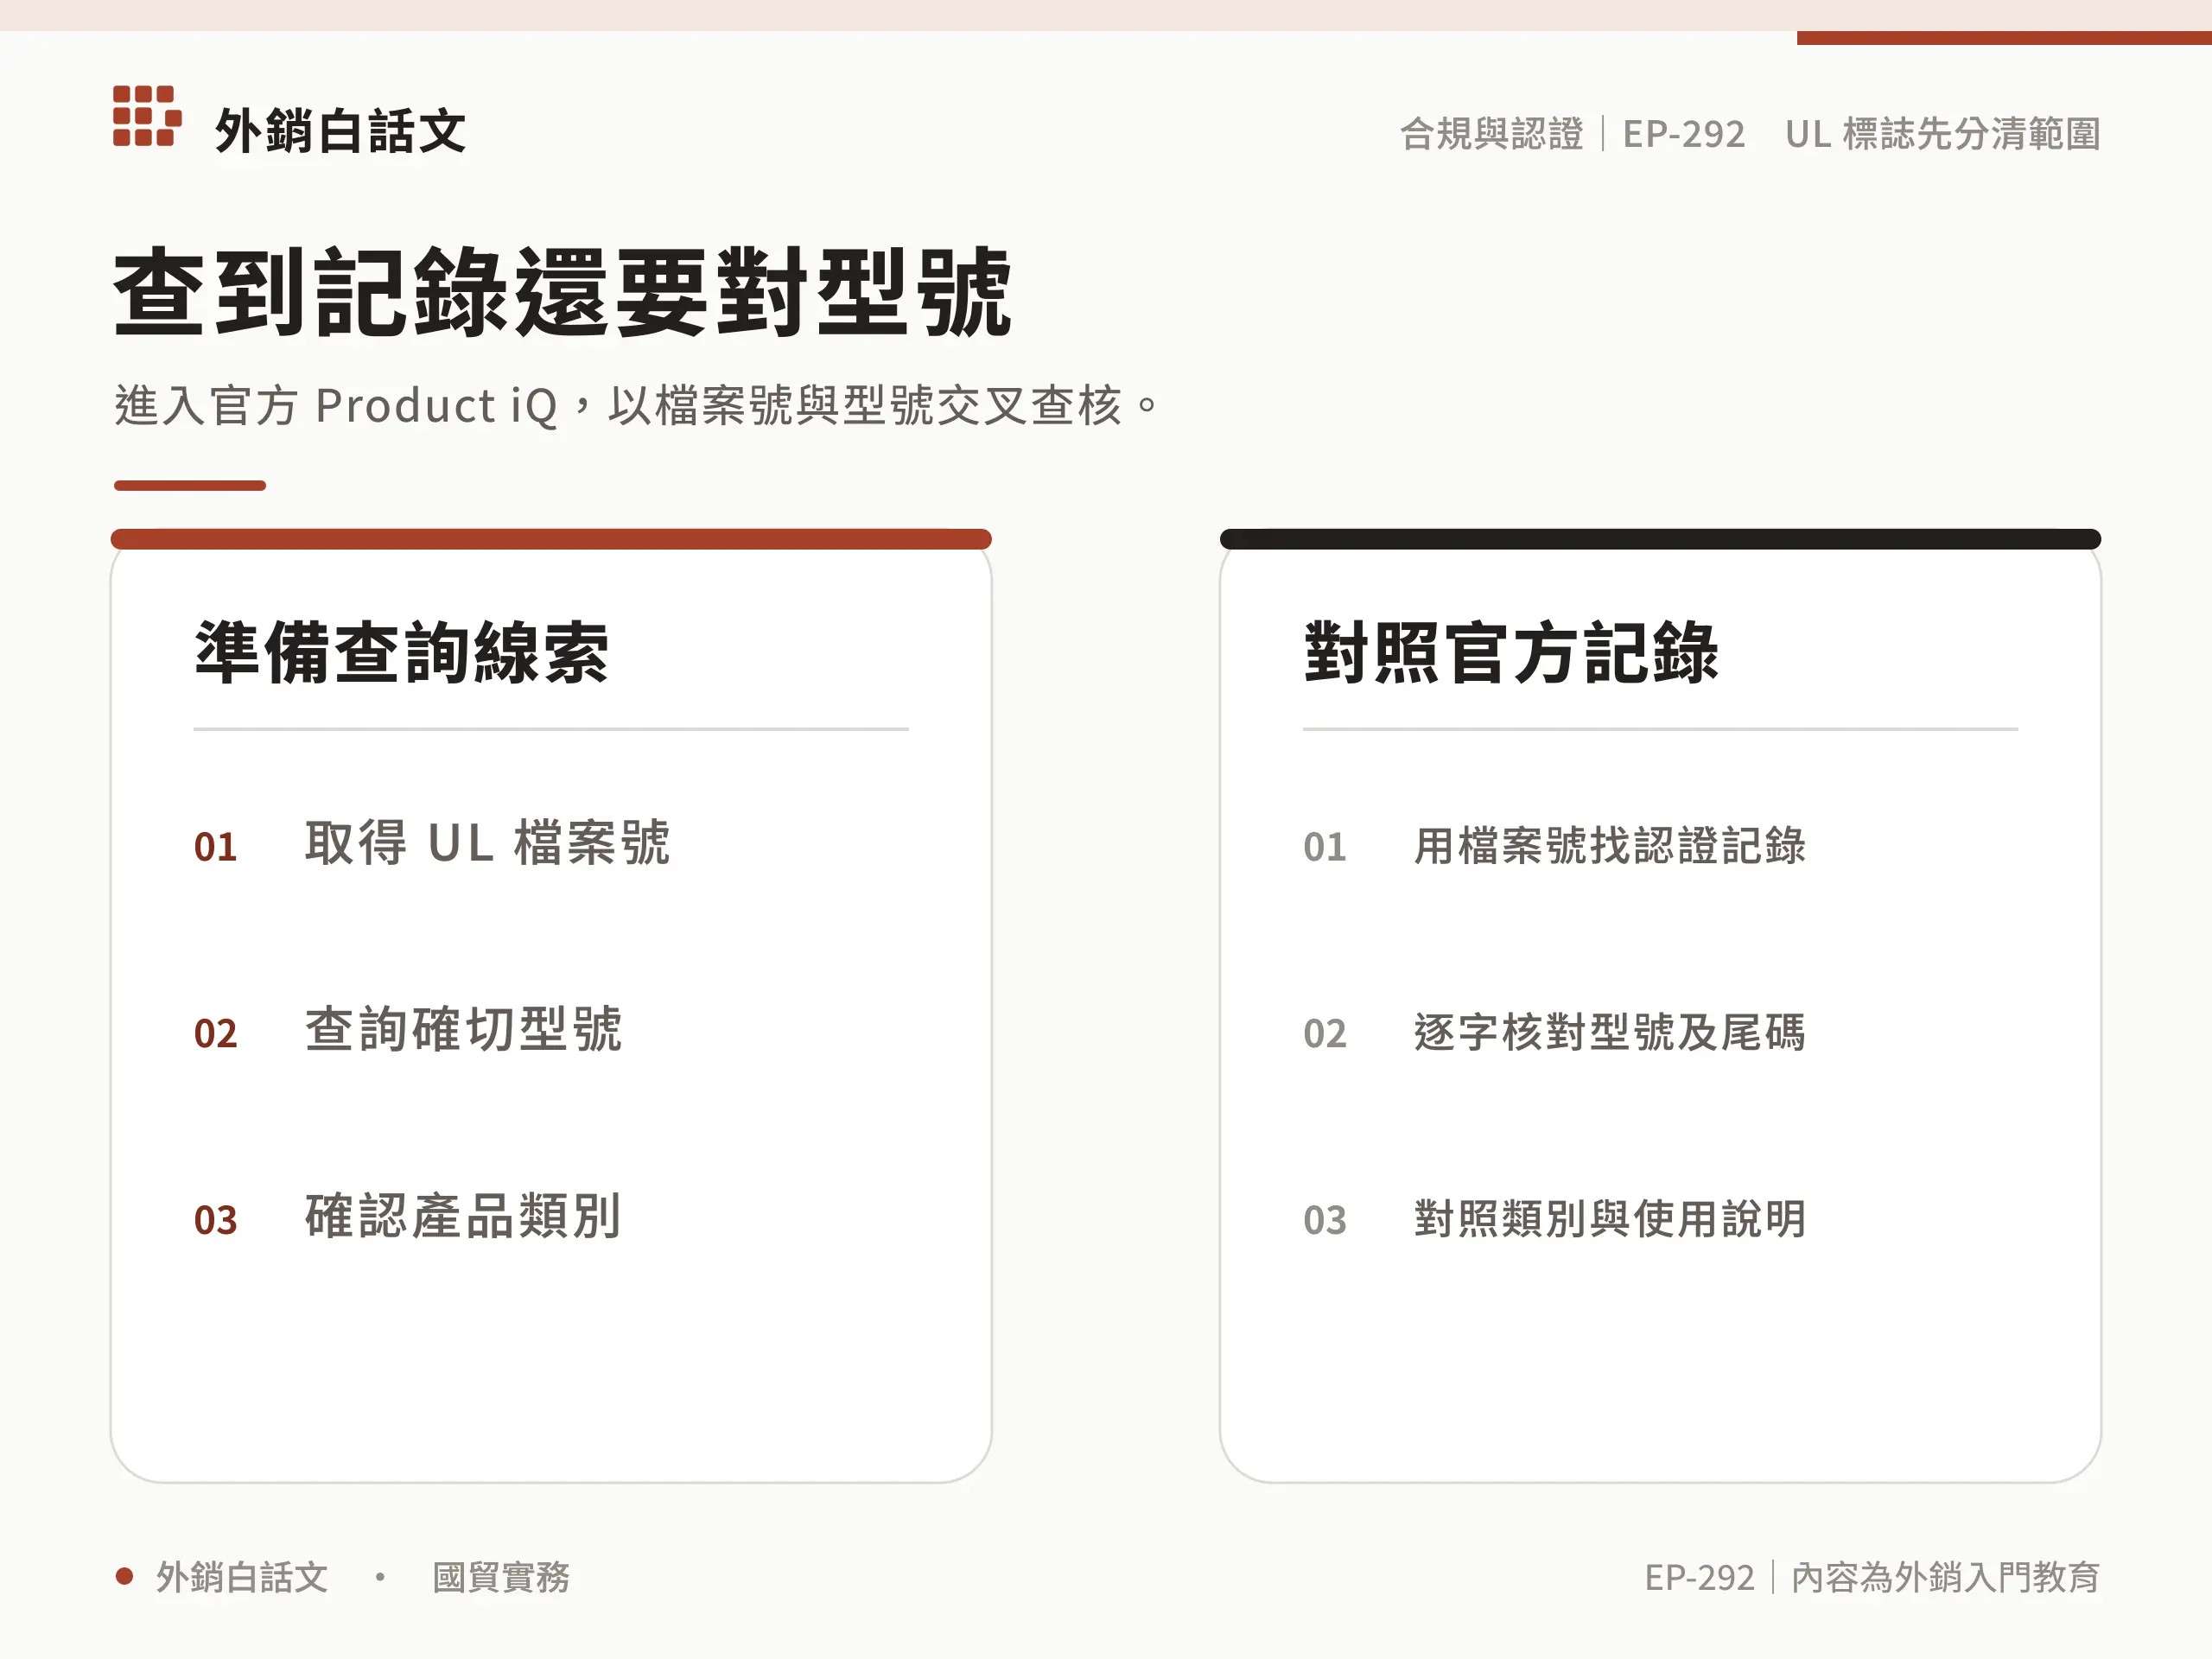Click the header text 合規與認證

click(x=1491, y=134)
